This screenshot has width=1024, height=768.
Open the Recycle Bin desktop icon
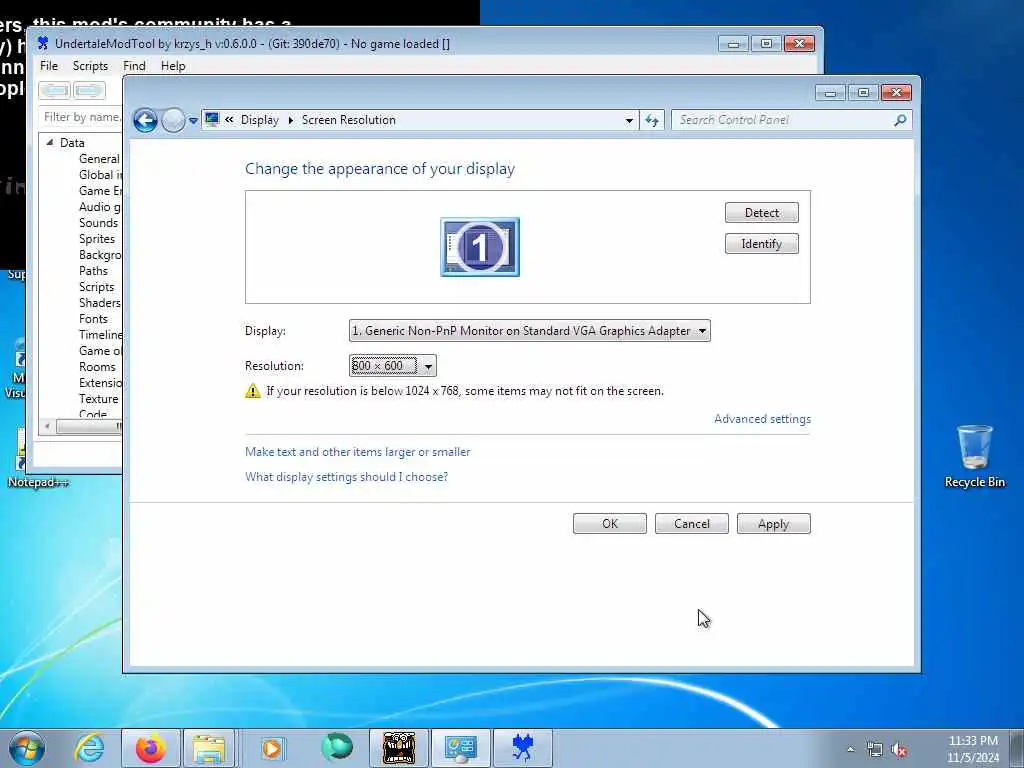point(974,456)
